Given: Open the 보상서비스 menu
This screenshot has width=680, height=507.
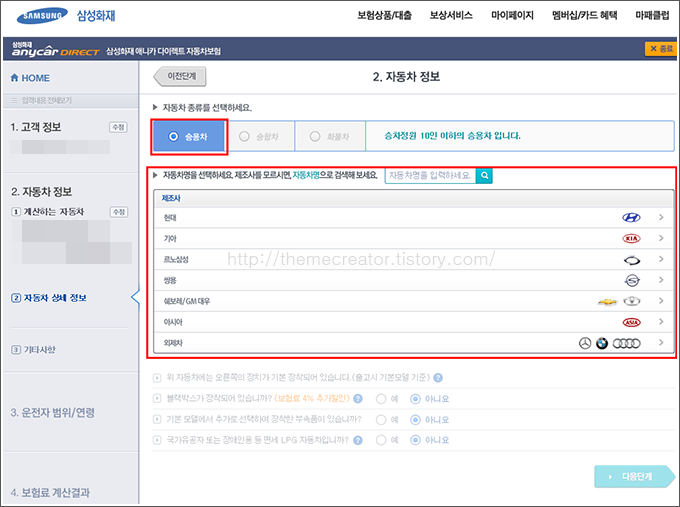Looking at the screenshot, I should coord(451,16).
